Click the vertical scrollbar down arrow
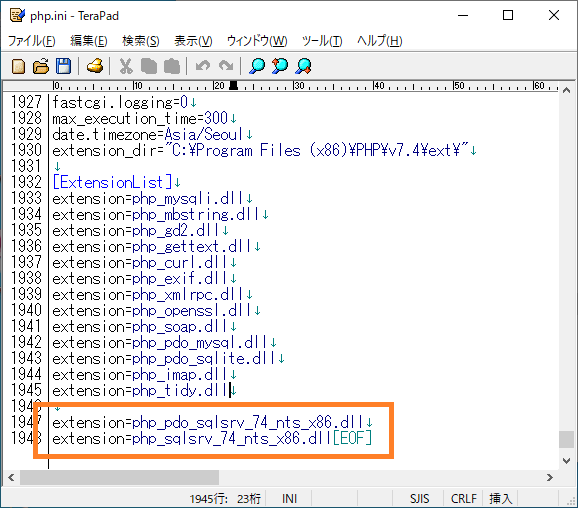Screen dimensions: 578x508 (x=567, y=460)
